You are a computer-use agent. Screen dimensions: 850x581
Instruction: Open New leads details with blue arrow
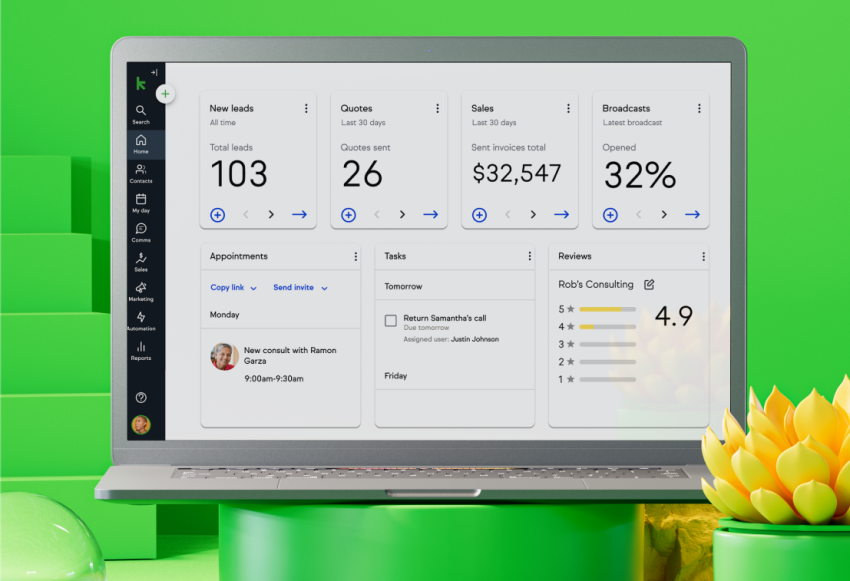tap(299, 215)
